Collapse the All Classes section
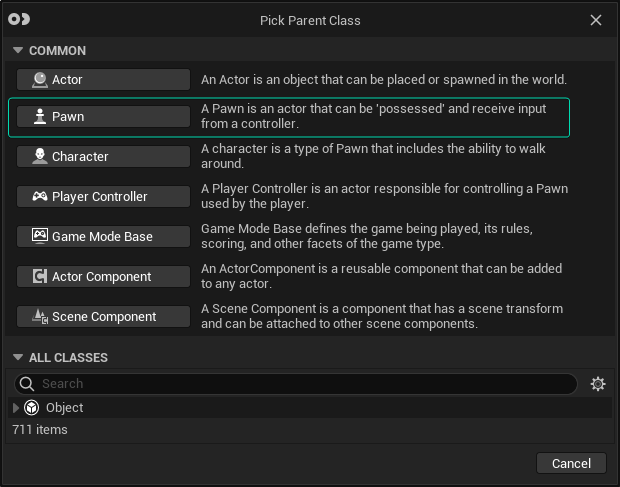The image size is (620, 487). [17, 358]
